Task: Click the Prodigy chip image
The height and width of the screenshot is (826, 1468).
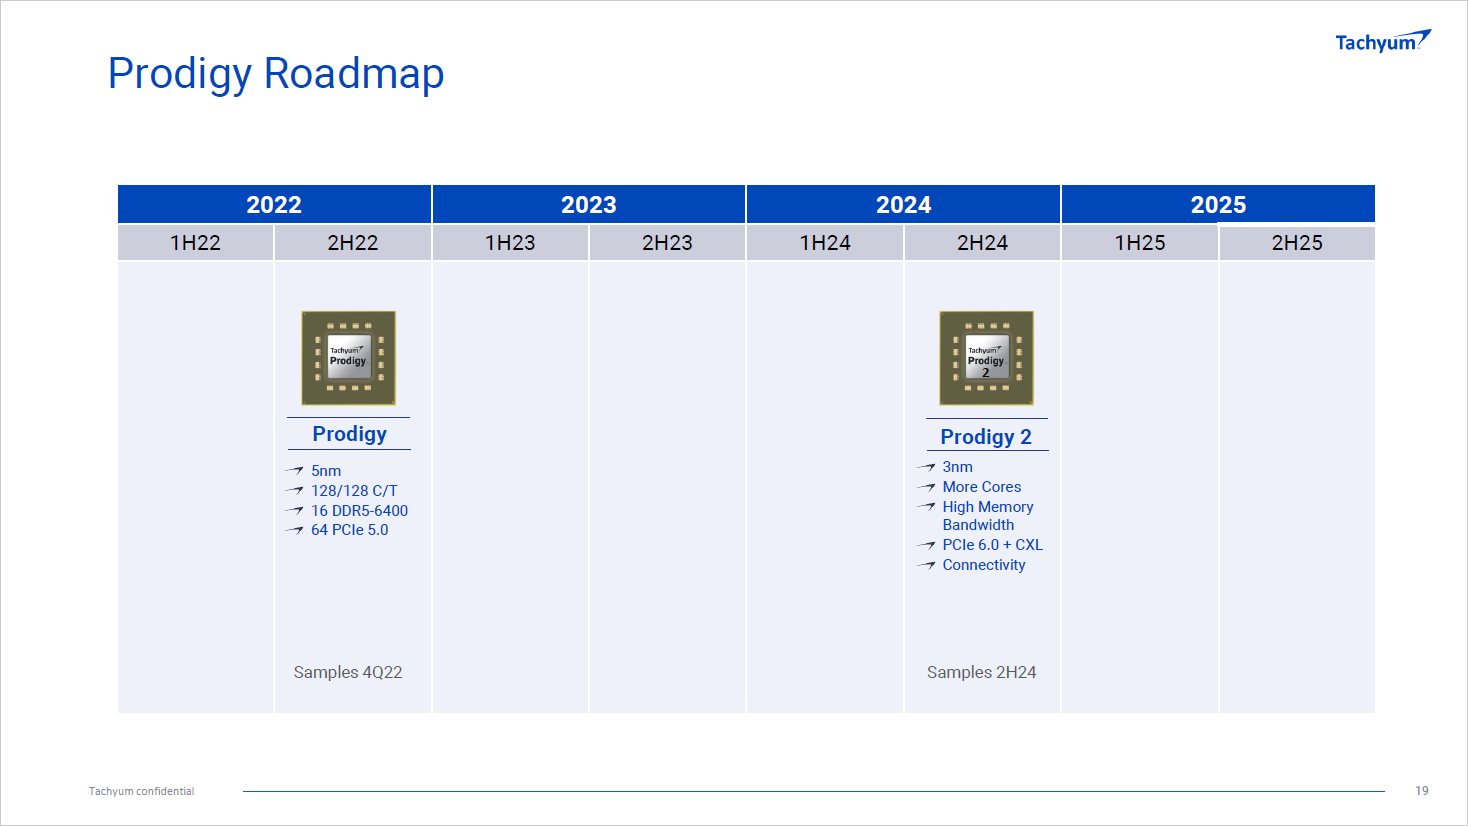Action: pyautogui.click(x=348, y=358)
